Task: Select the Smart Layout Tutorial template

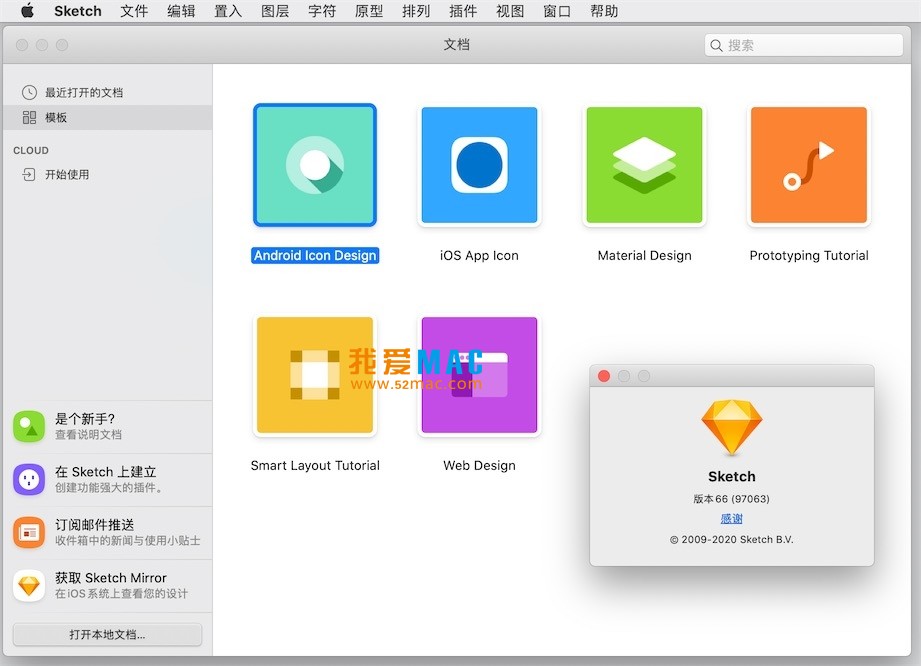Action: 314,375
